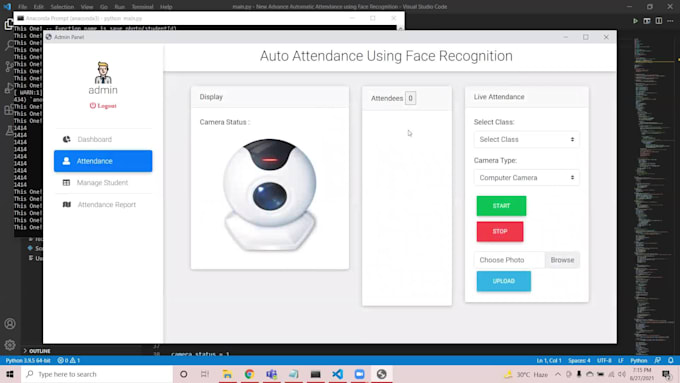Open VS Code Accounts icon
The height and width of the screenshot is (383, 680).
tap(10, 324)
